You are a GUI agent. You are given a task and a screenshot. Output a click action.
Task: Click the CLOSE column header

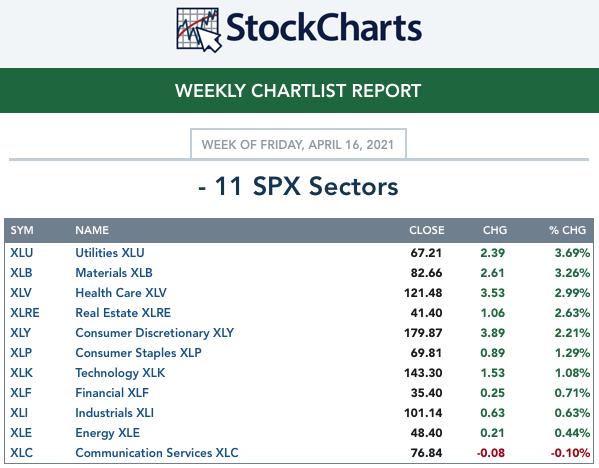coord(427,230)
